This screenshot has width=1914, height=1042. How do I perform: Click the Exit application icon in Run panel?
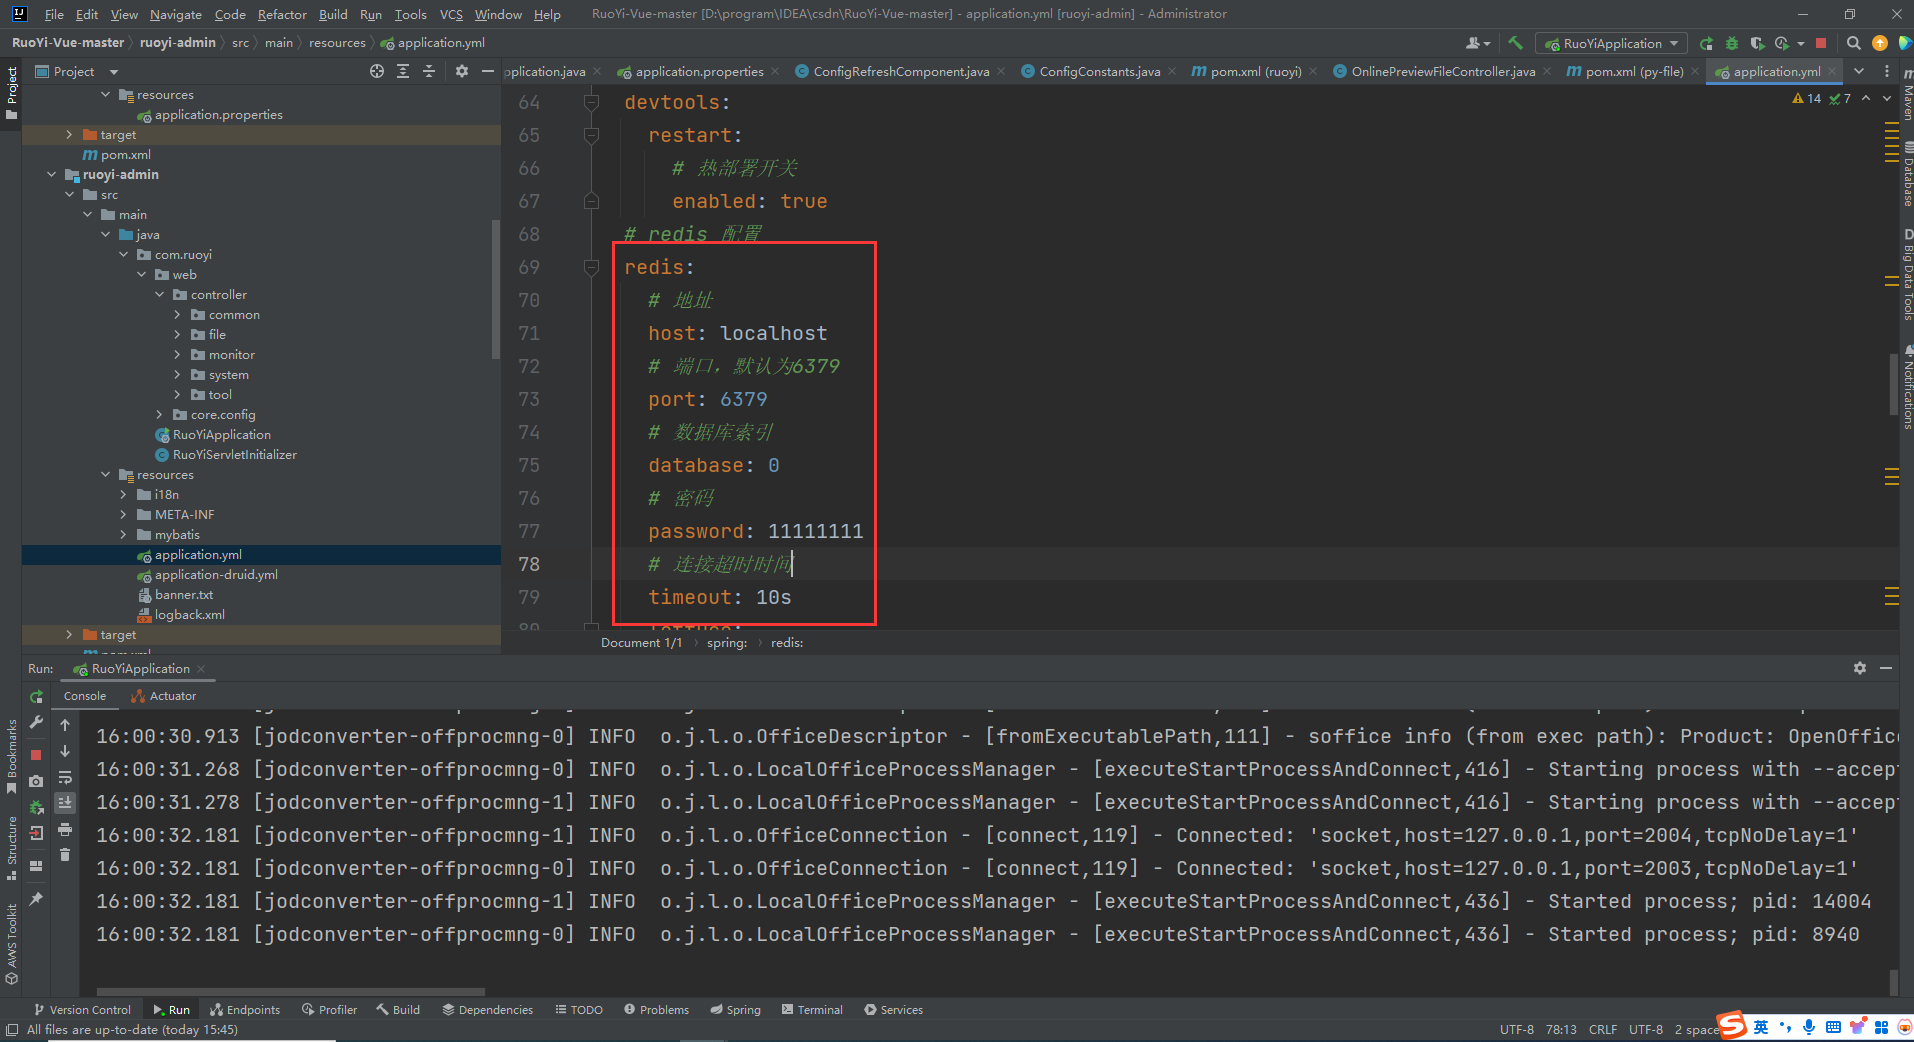tap(36, 833)
